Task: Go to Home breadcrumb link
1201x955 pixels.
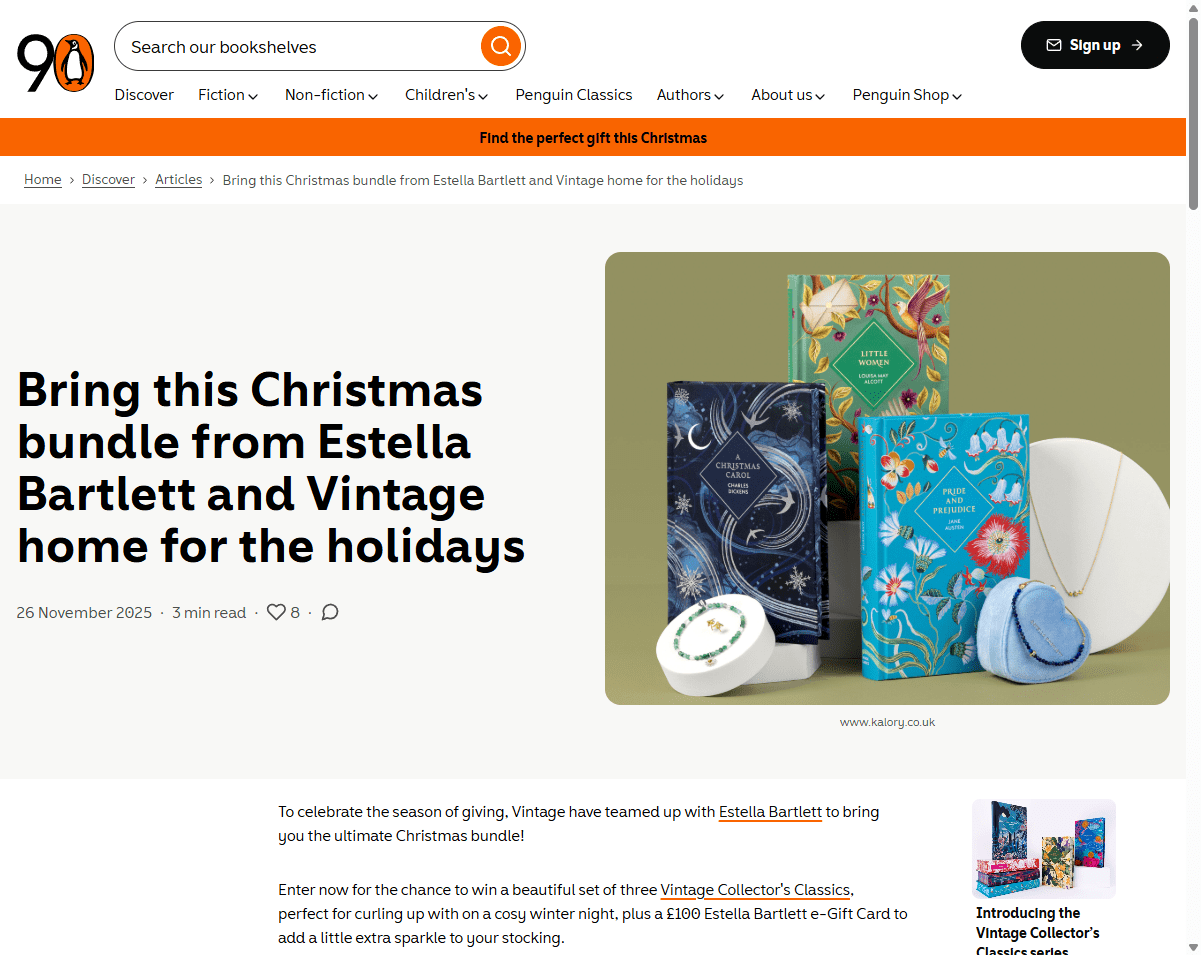Action: coord(43,180)
